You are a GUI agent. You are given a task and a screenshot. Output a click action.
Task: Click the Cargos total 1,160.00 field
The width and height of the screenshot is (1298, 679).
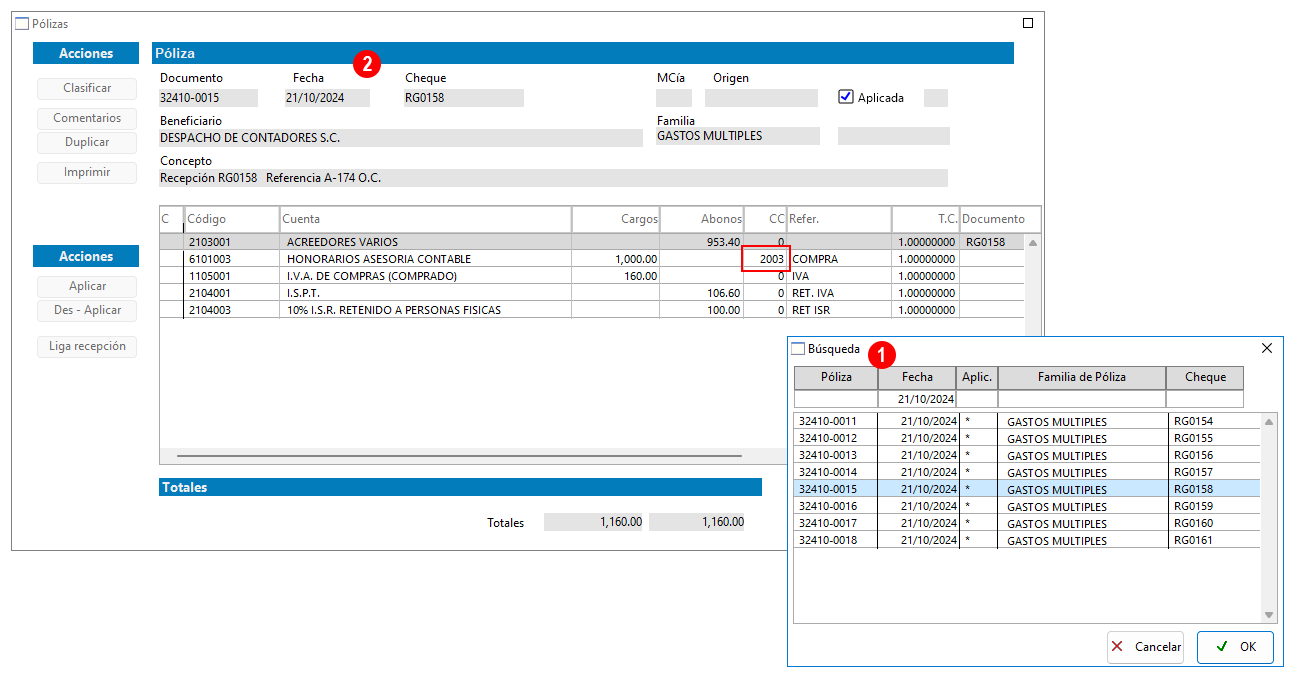click(x=594, y=522)
